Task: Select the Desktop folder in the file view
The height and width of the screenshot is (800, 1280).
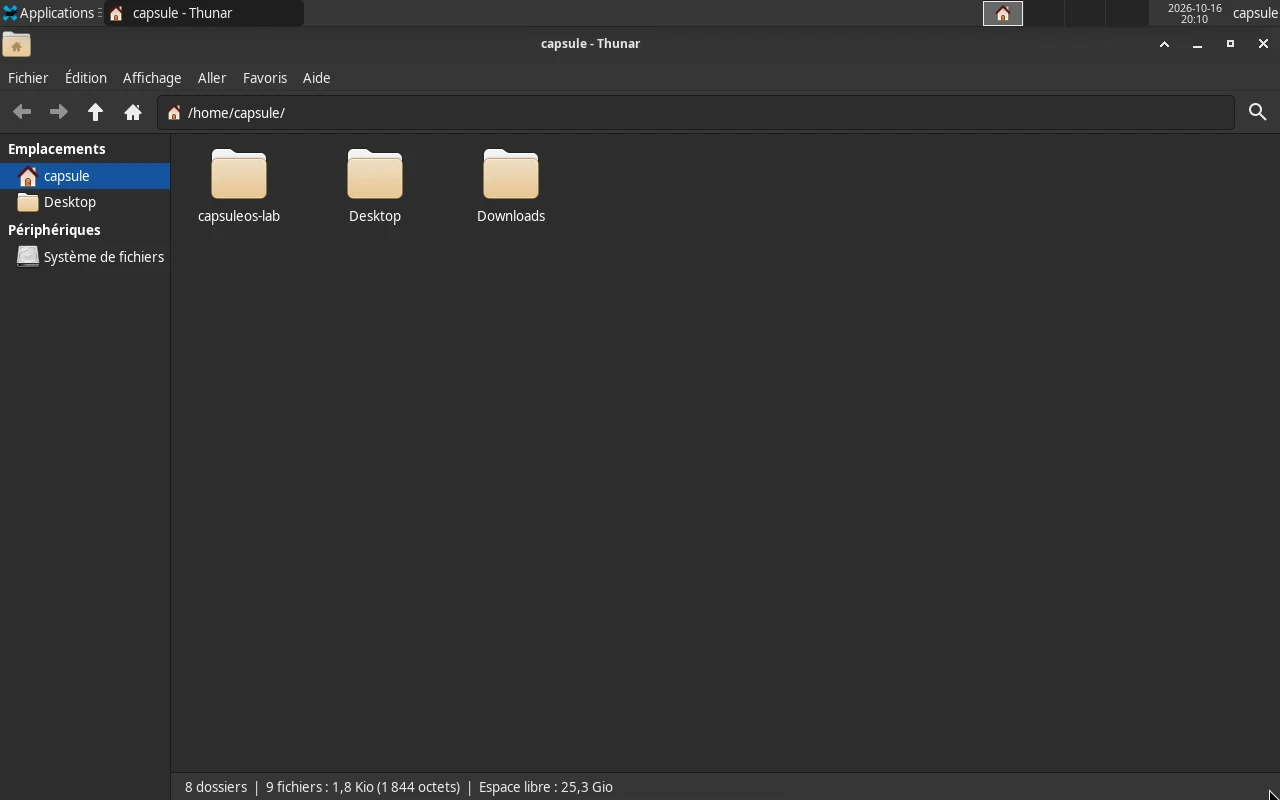Action: pos(375,186)
